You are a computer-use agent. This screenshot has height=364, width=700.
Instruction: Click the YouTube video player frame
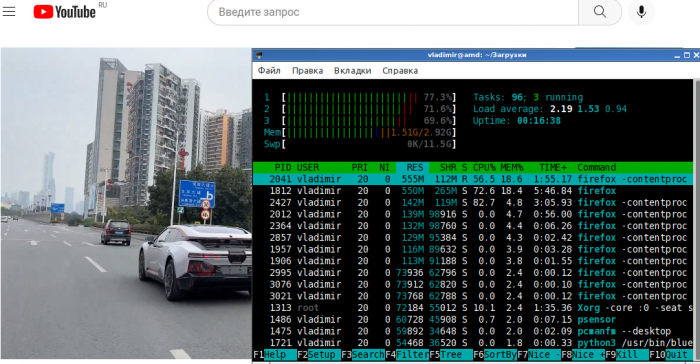(x=126, y=203)
